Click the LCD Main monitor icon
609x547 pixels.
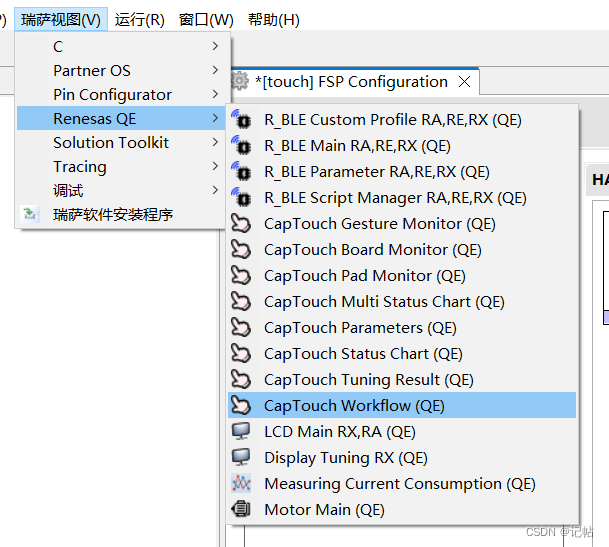click(241, 432)
